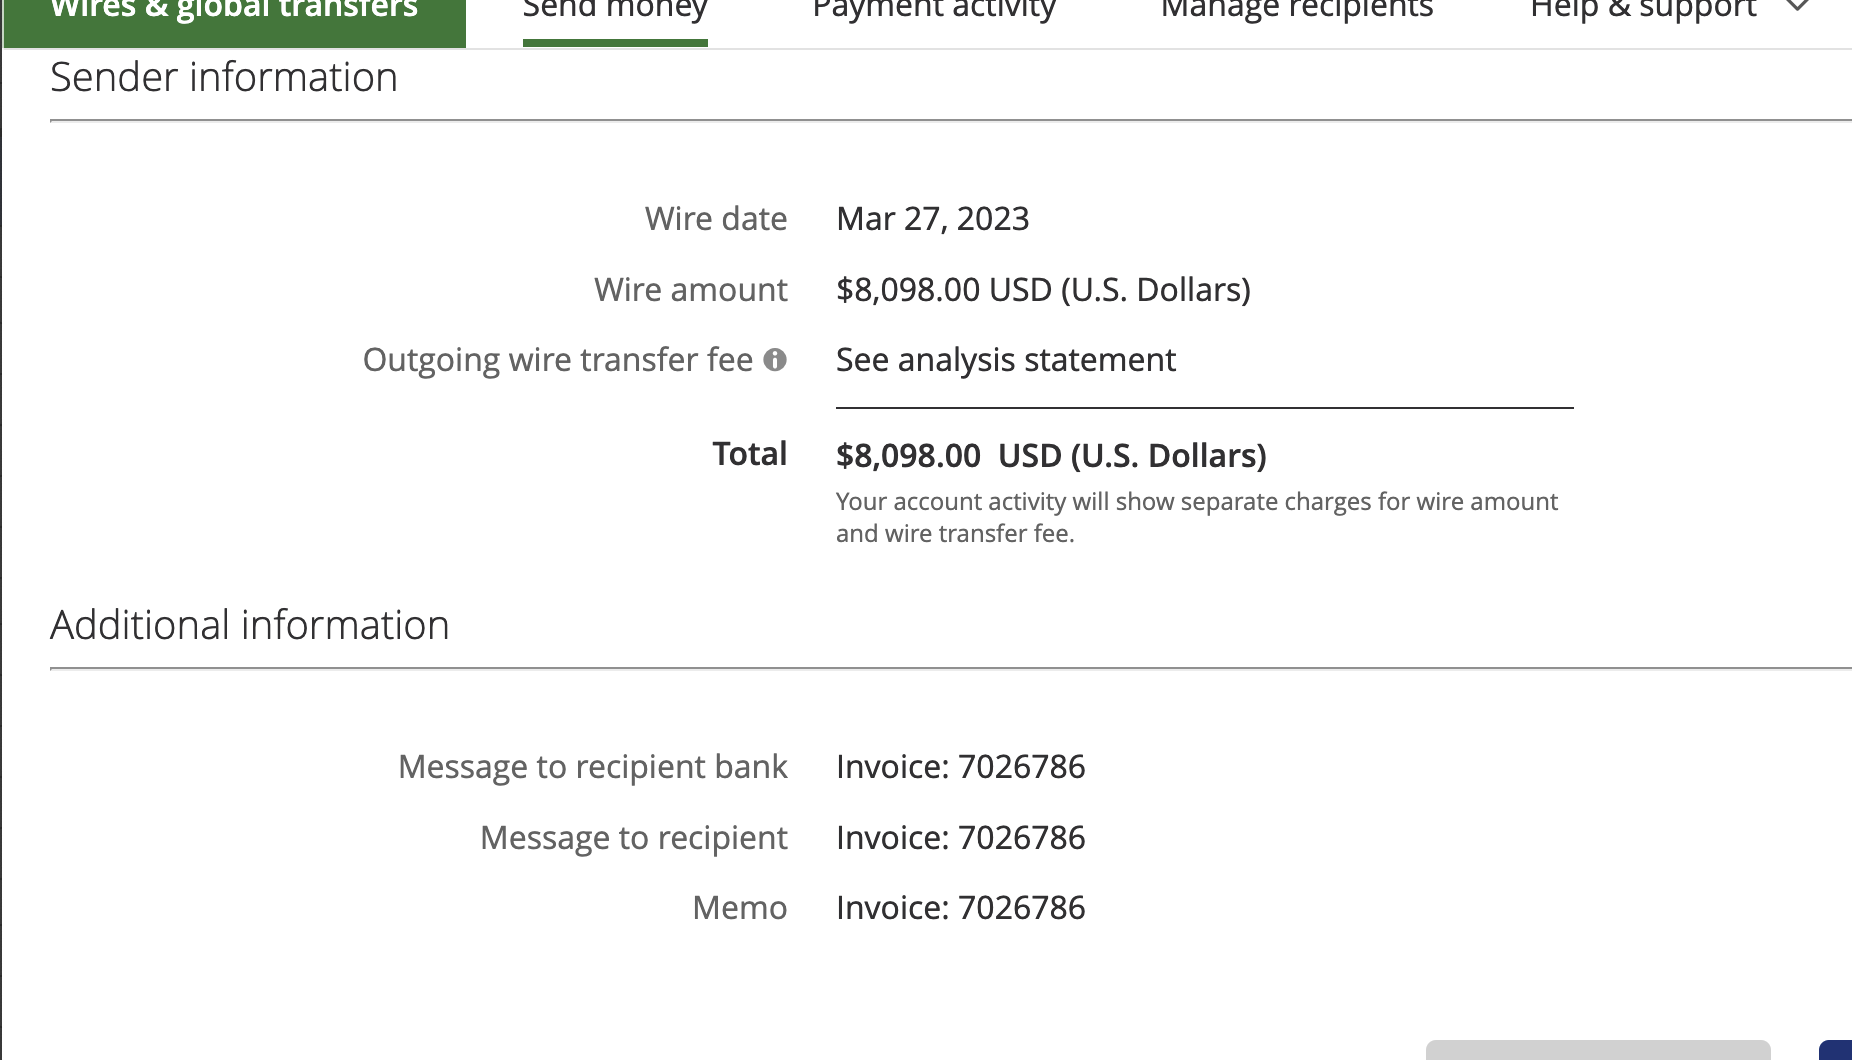Viewport: 1852px width, 1060px height.
Task: Open the Payment activity tab
Action: 934,10
